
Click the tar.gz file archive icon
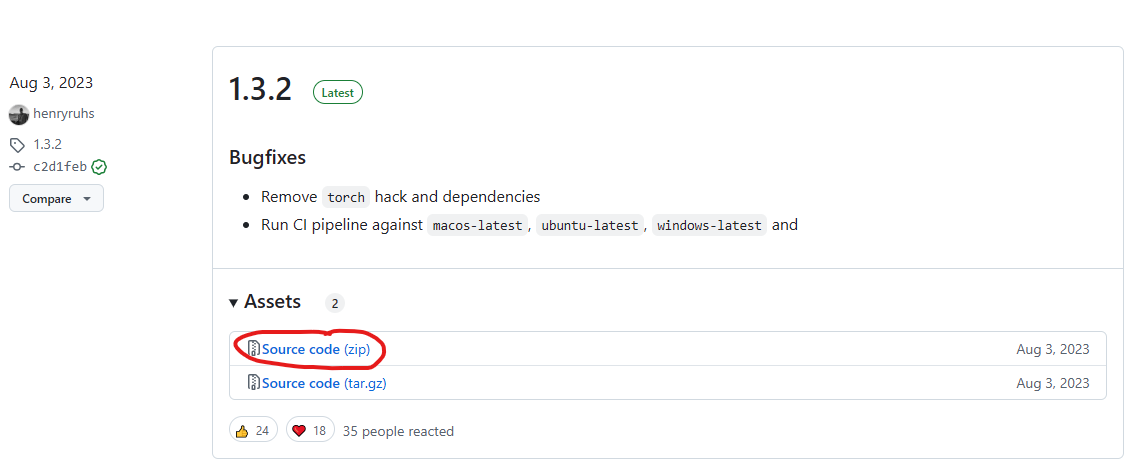[254, 383]
